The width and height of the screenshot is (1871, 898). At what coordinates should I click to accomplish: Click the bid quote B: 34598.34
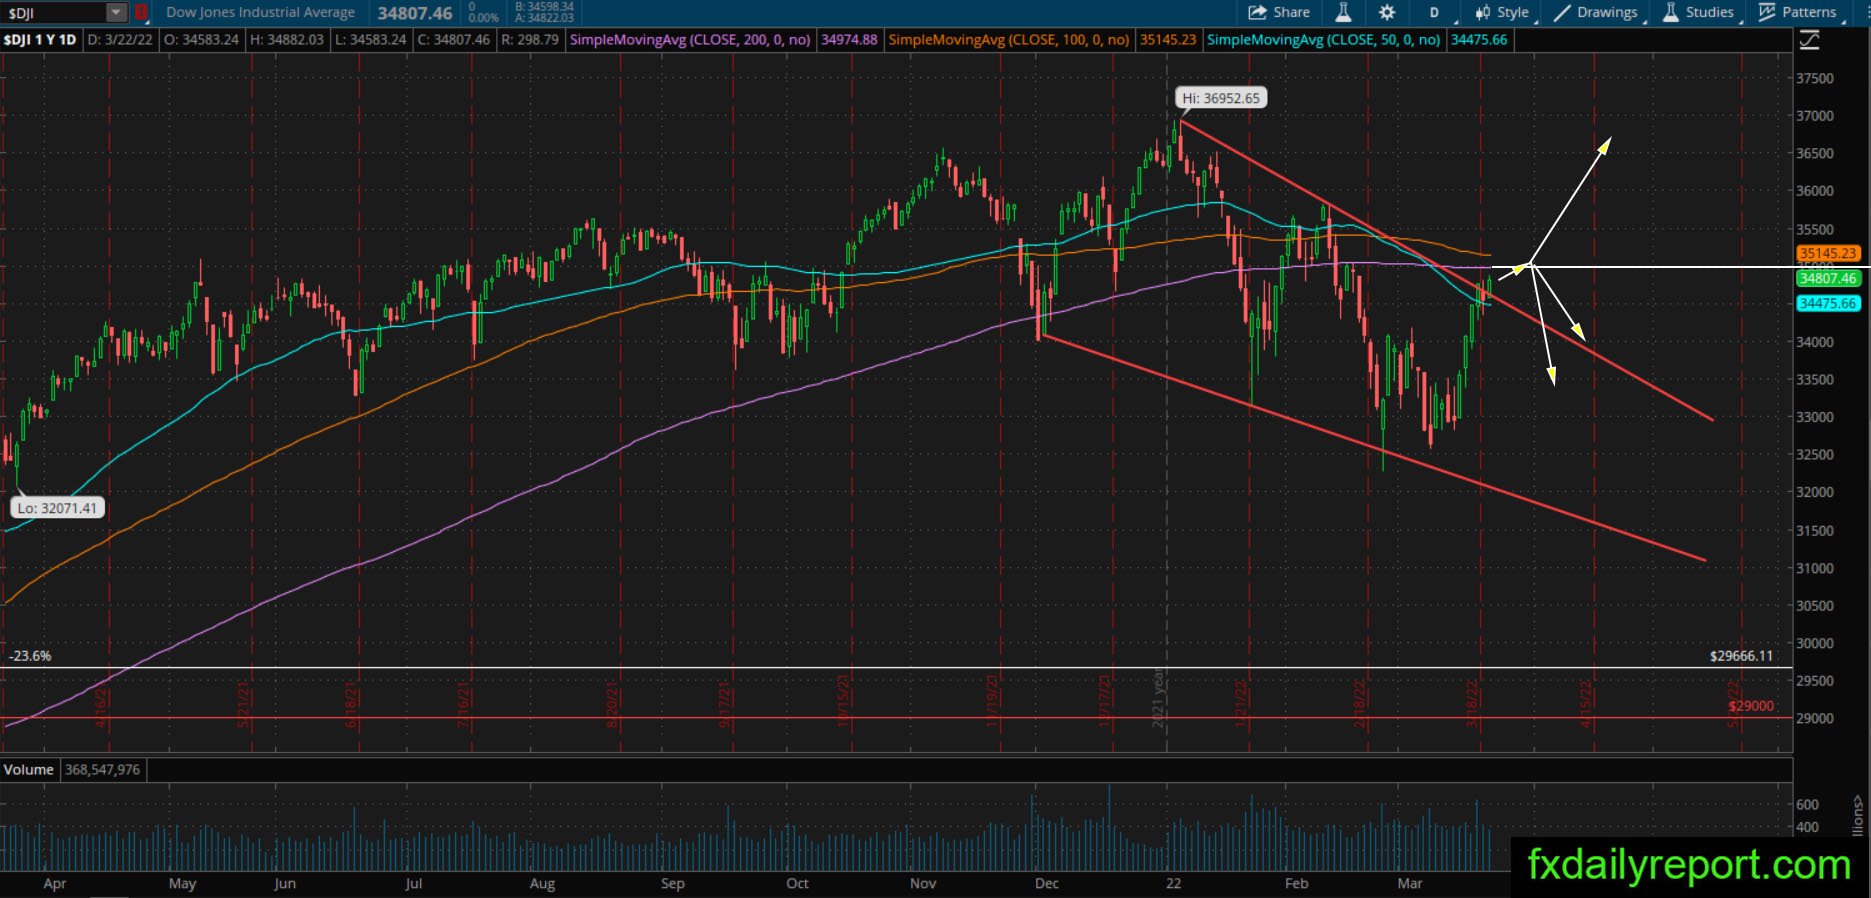tap(544, 7)
